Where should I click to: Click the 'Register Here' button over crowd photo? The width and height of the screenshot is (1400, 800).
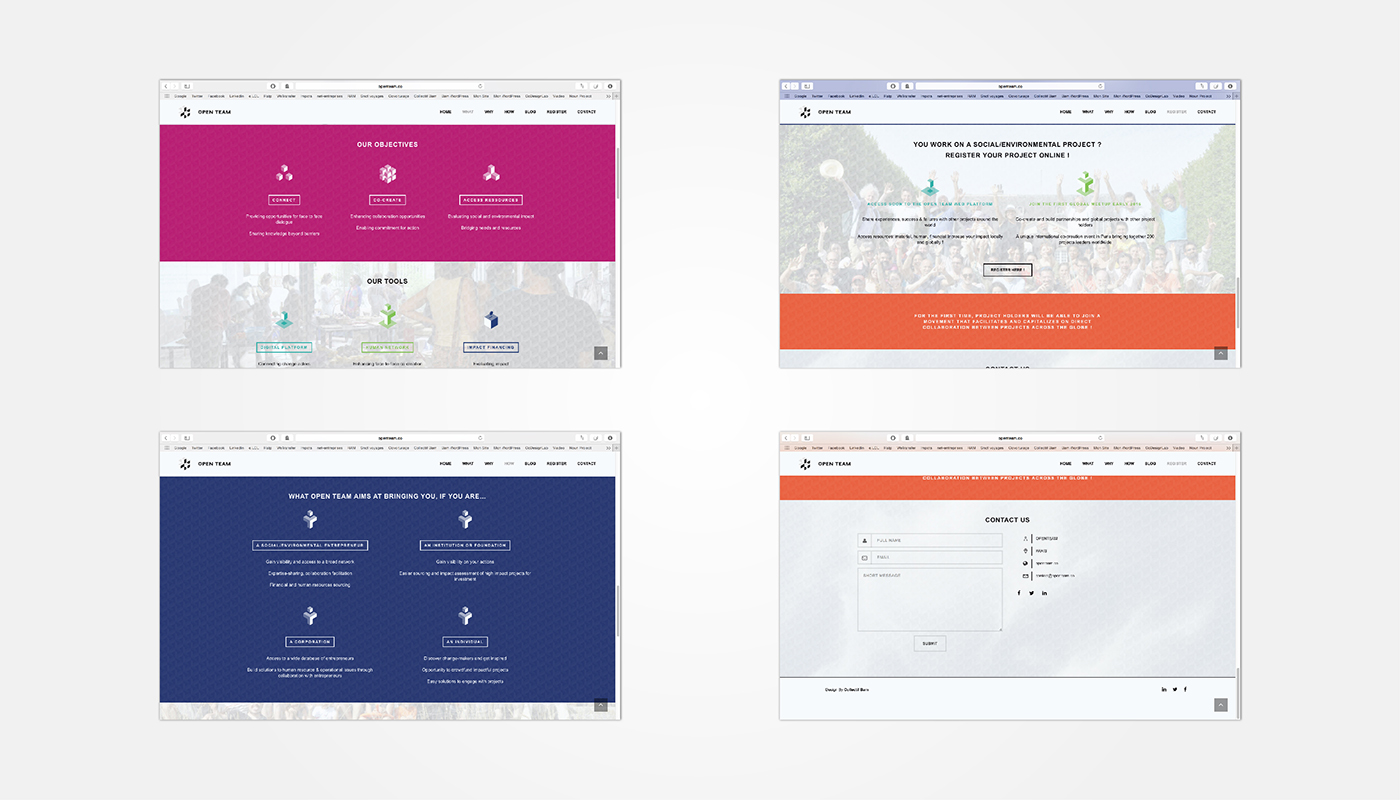point(1007,270)
